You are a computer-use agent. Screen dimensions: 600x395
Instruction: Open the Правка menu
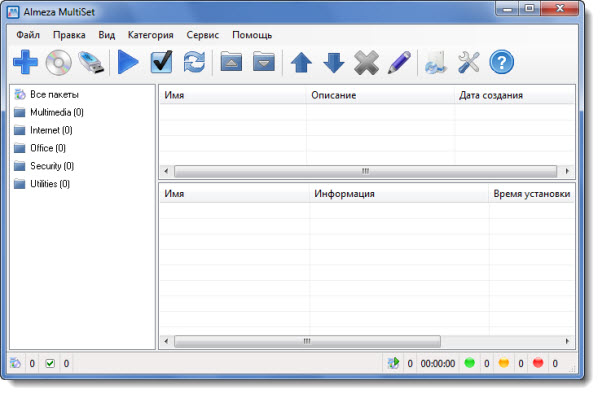(69, 35)
